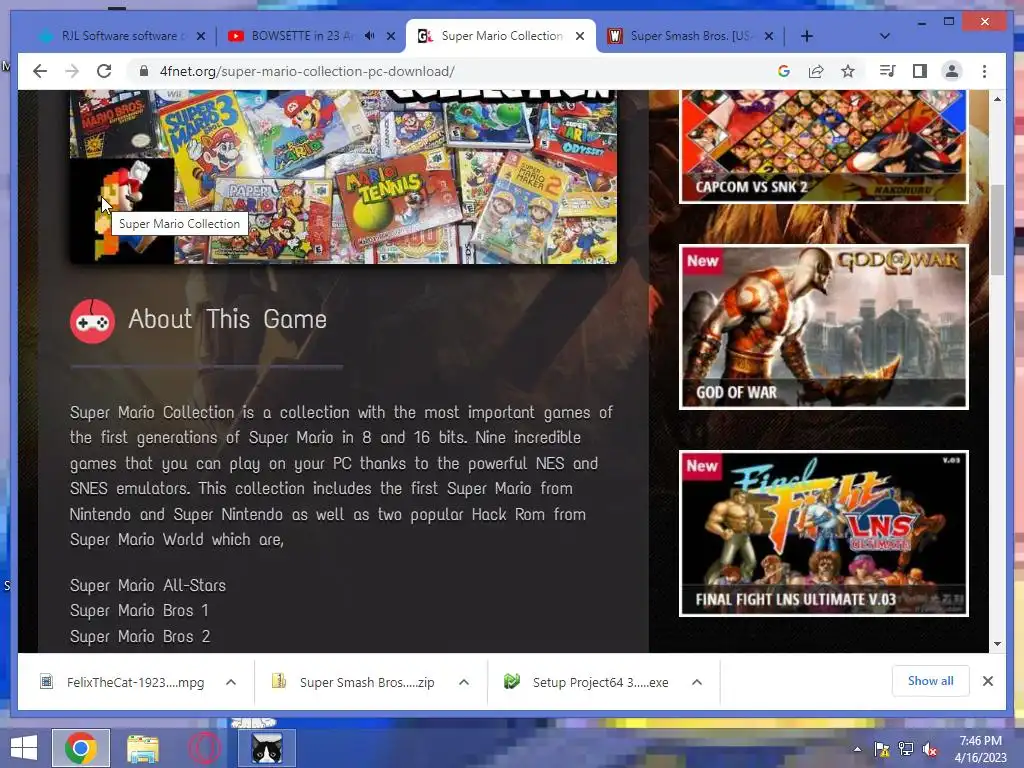The width and height of the screenshot is (1024, 768).
Task: Expand options for Setup Project64 download
Action: pos(697,682)
